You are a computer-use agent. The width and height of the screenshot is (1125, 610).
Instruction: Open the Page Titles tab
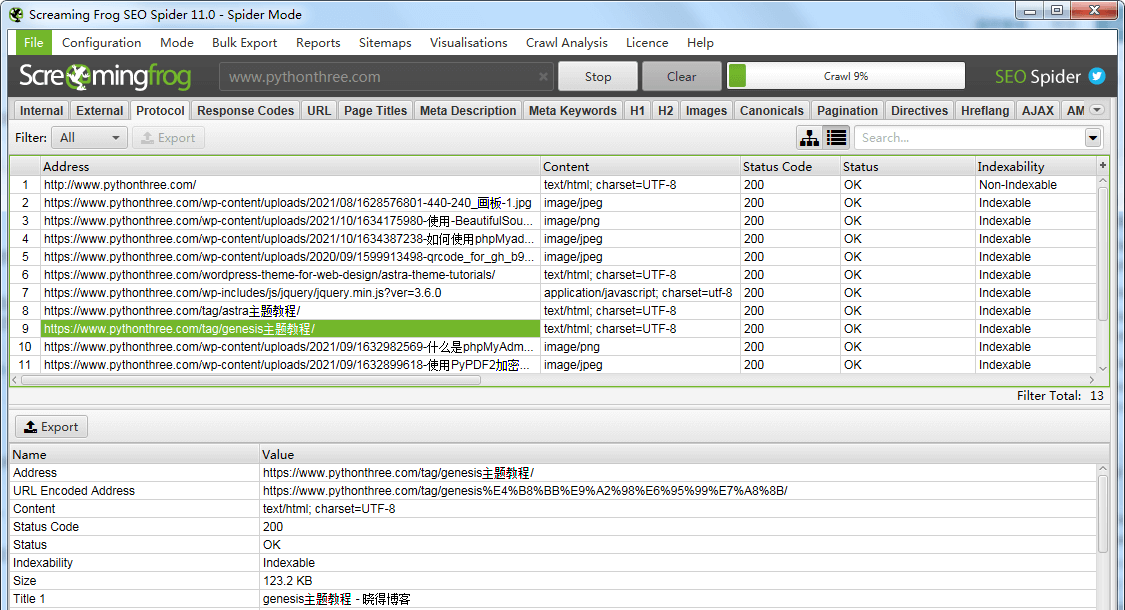coord(375,111)
